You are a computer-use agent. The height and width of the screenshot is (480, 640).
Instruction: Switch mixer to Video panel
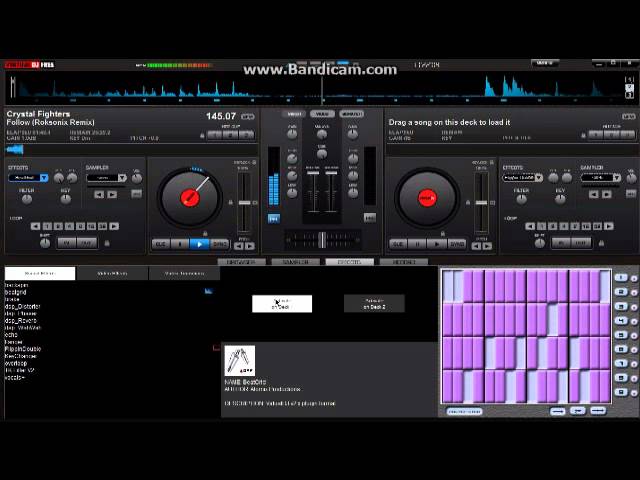(x=322, y=114)
